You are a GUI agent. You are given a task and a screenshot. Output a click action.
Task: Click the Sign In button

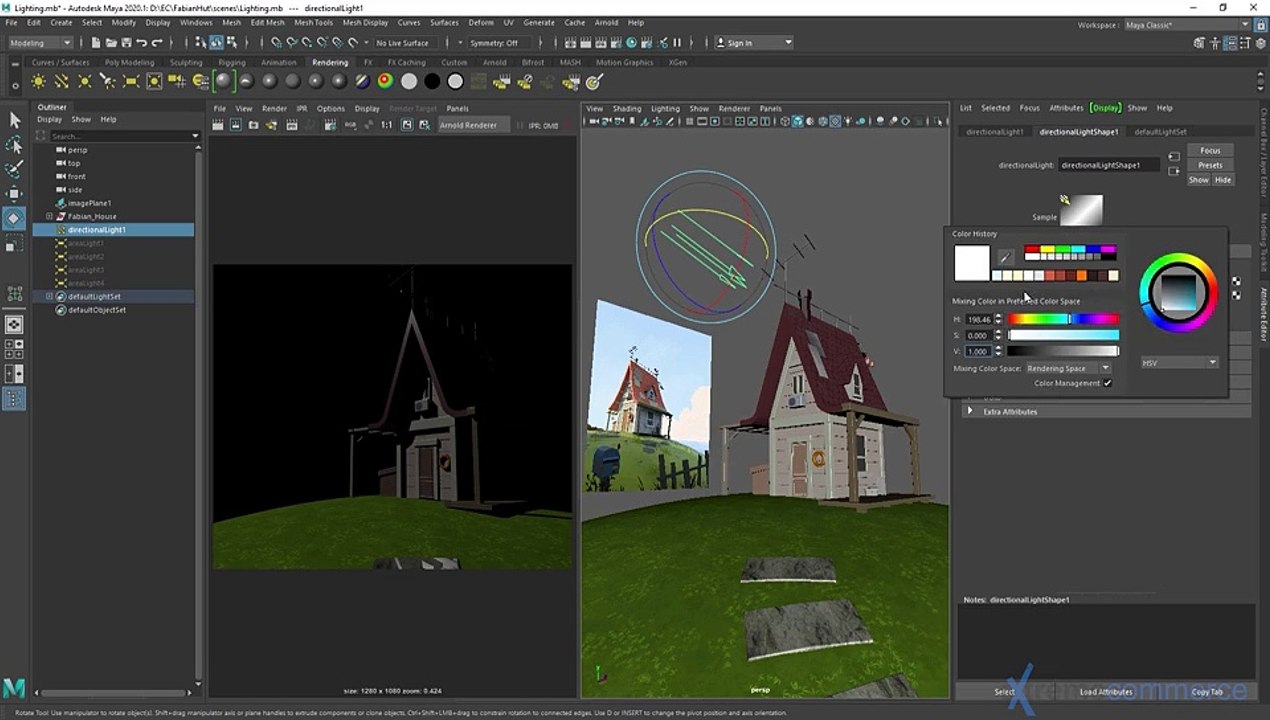pyautogui.click(x=754, y=43)
